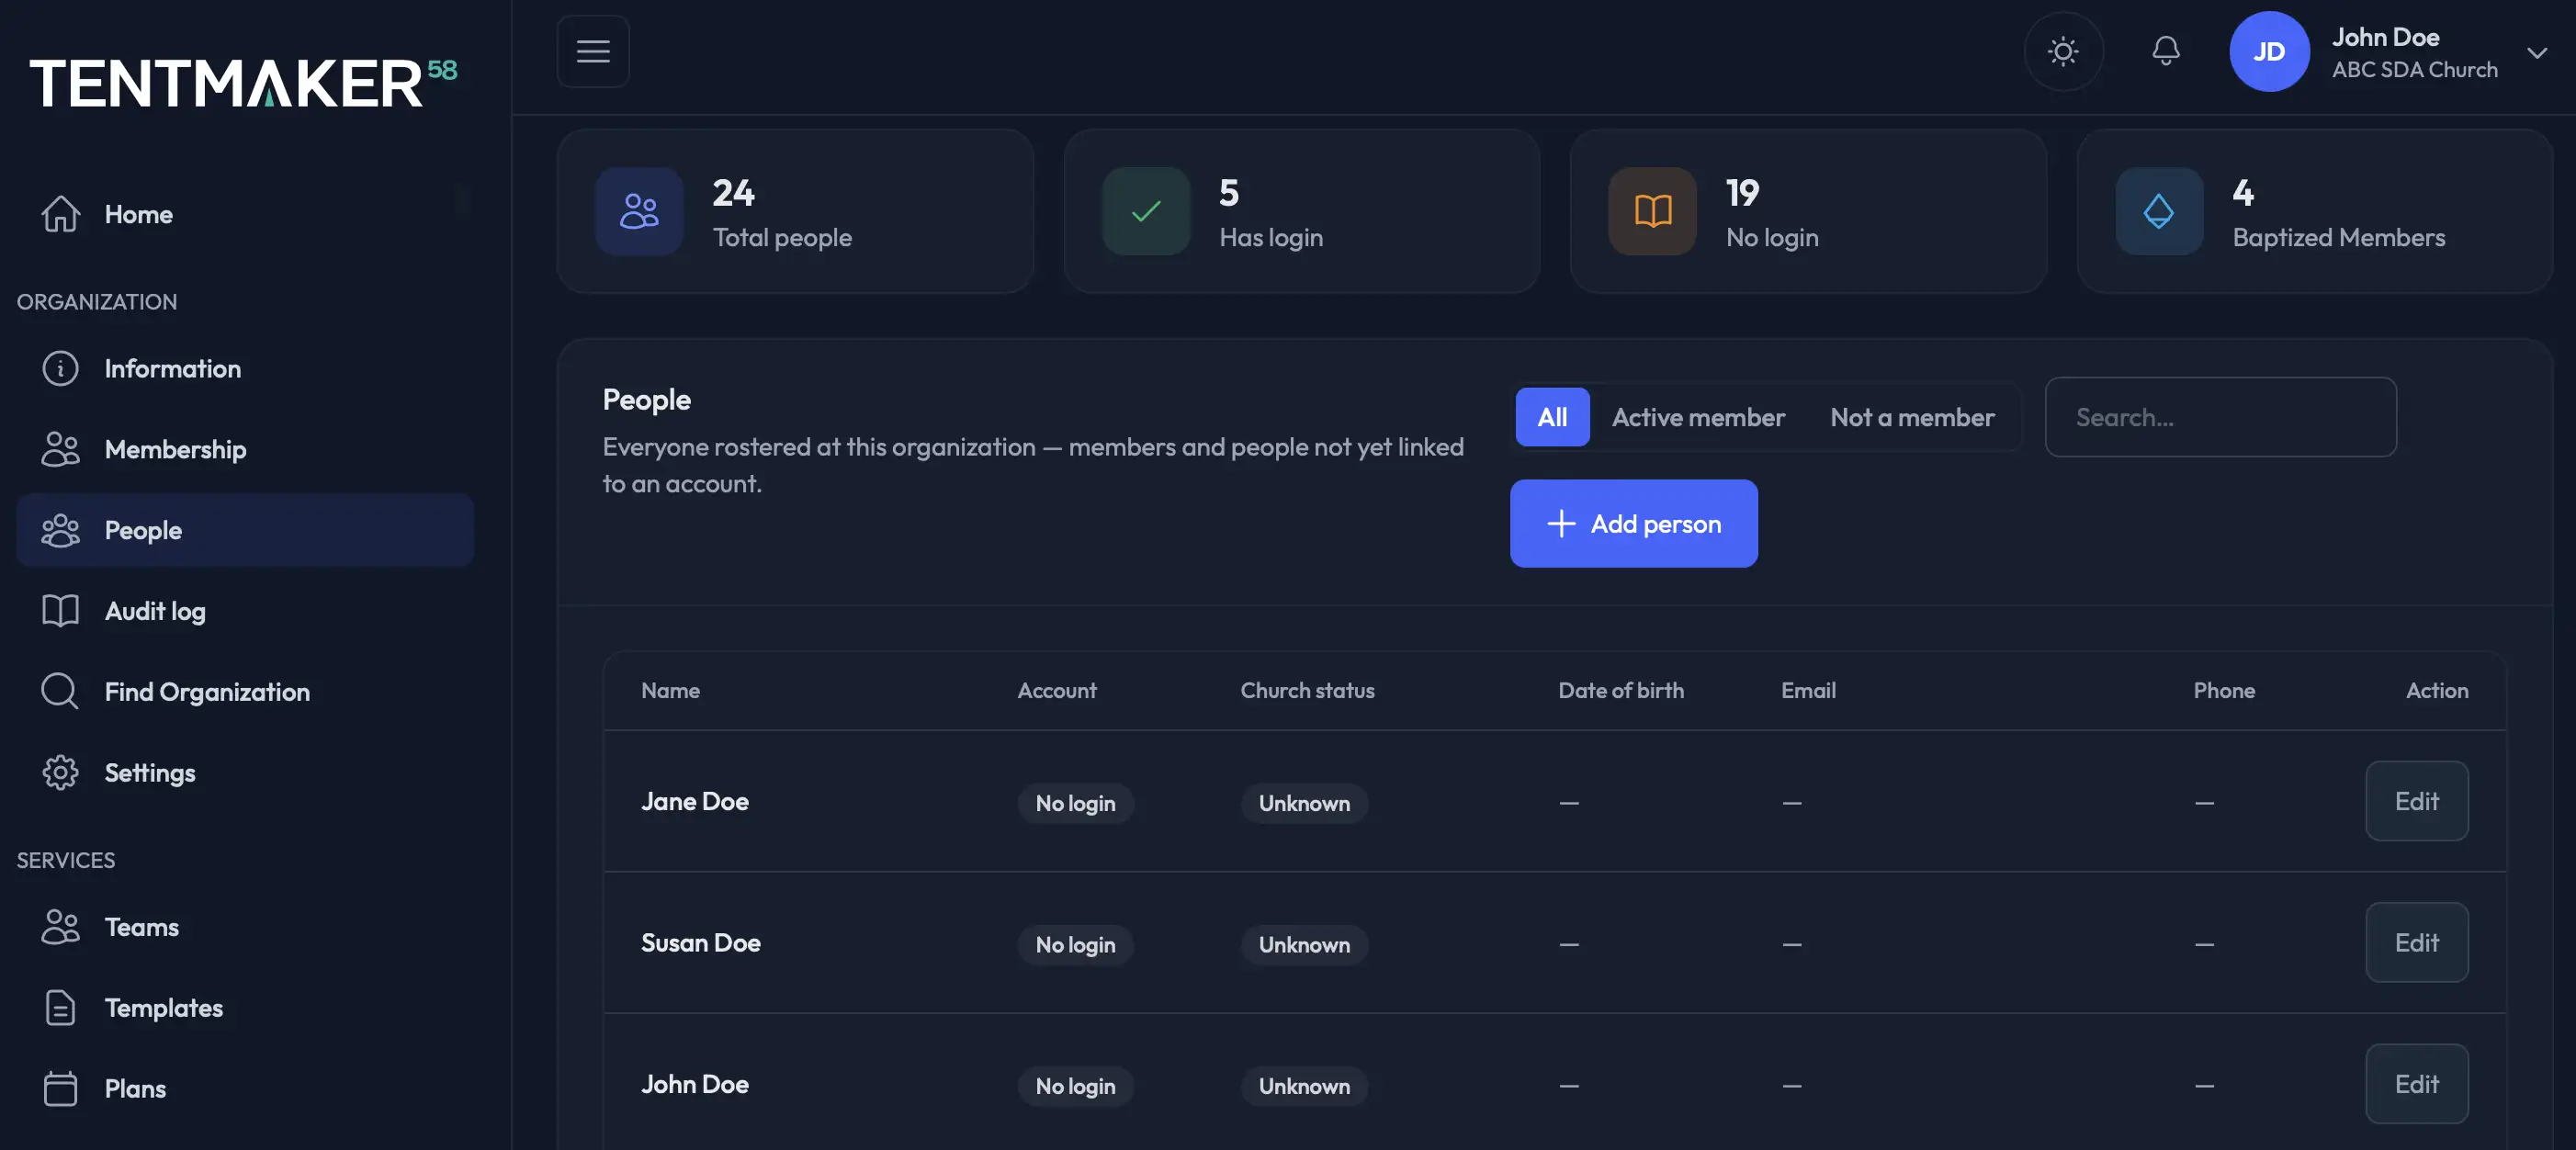Viewport: 2576px width, 1150px height.
Task: Edit the Susan Doe row
Action: point(2416,943)
